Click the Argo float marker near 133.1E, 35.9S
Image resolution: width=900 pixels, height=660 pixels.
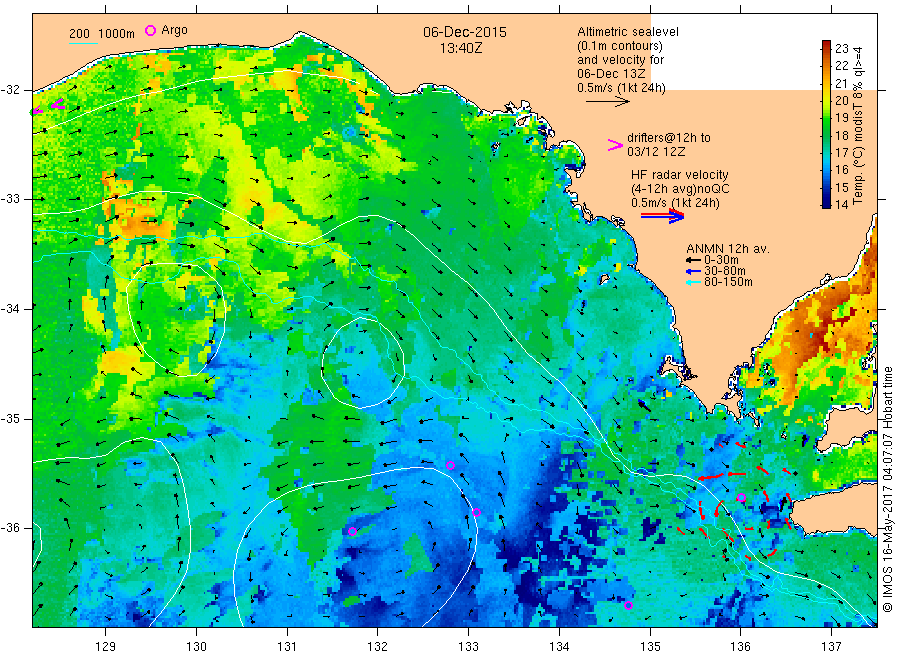[x=476, y=513]
